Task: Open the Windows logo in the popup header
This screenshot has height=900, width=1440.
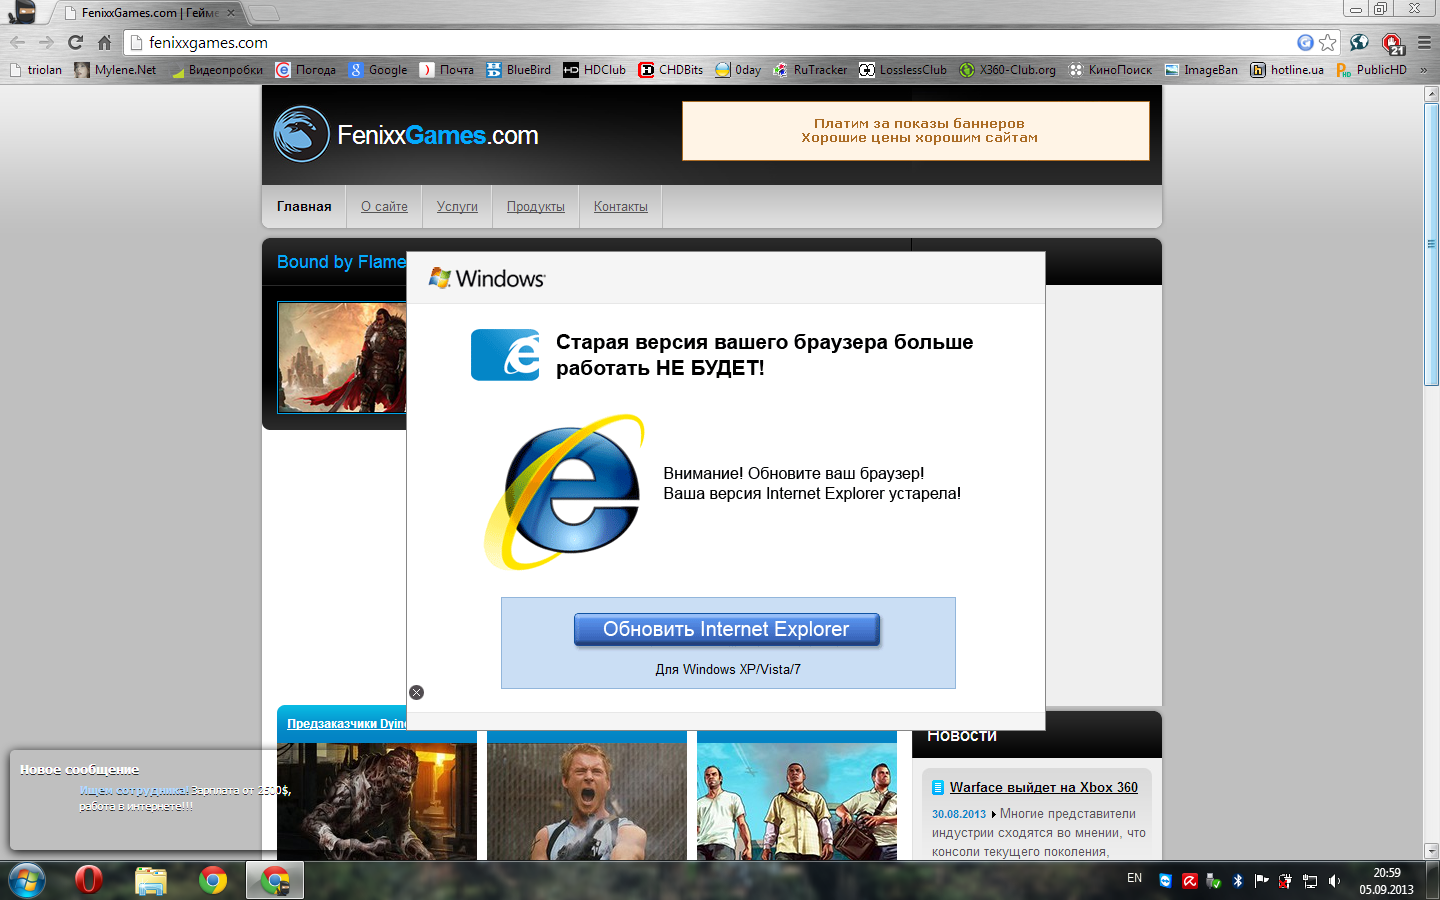Action: 487,278
